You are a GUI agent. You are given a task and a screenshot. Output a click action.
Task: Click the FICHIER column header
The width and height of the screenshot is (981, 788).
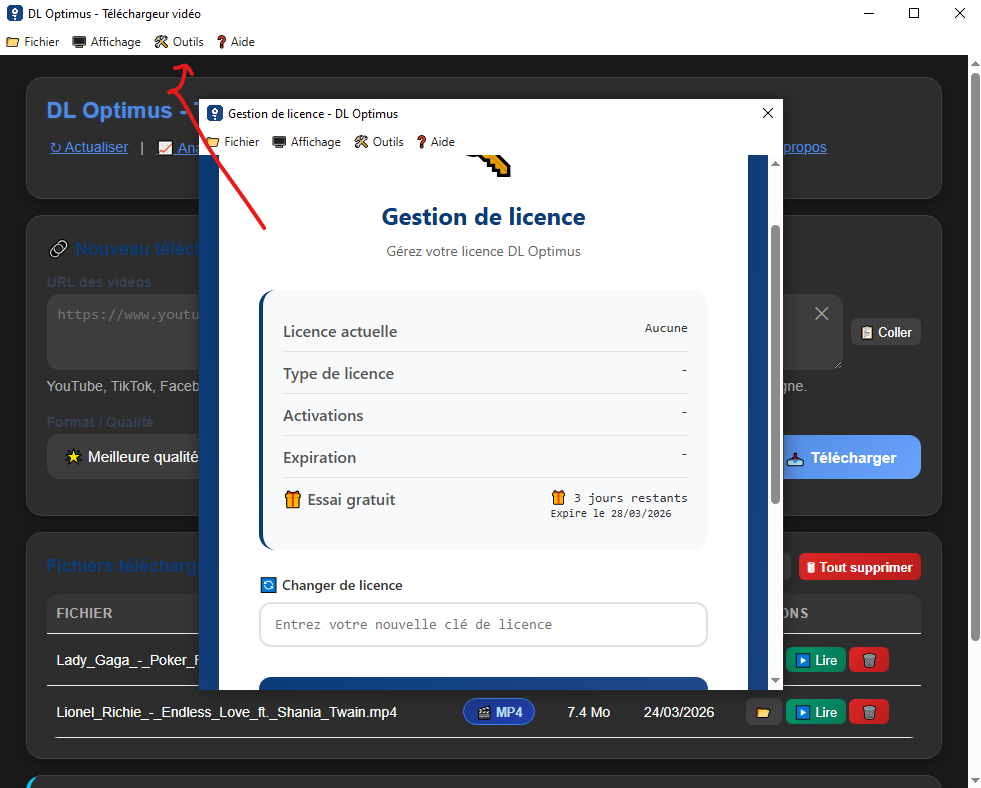[84, 613]
